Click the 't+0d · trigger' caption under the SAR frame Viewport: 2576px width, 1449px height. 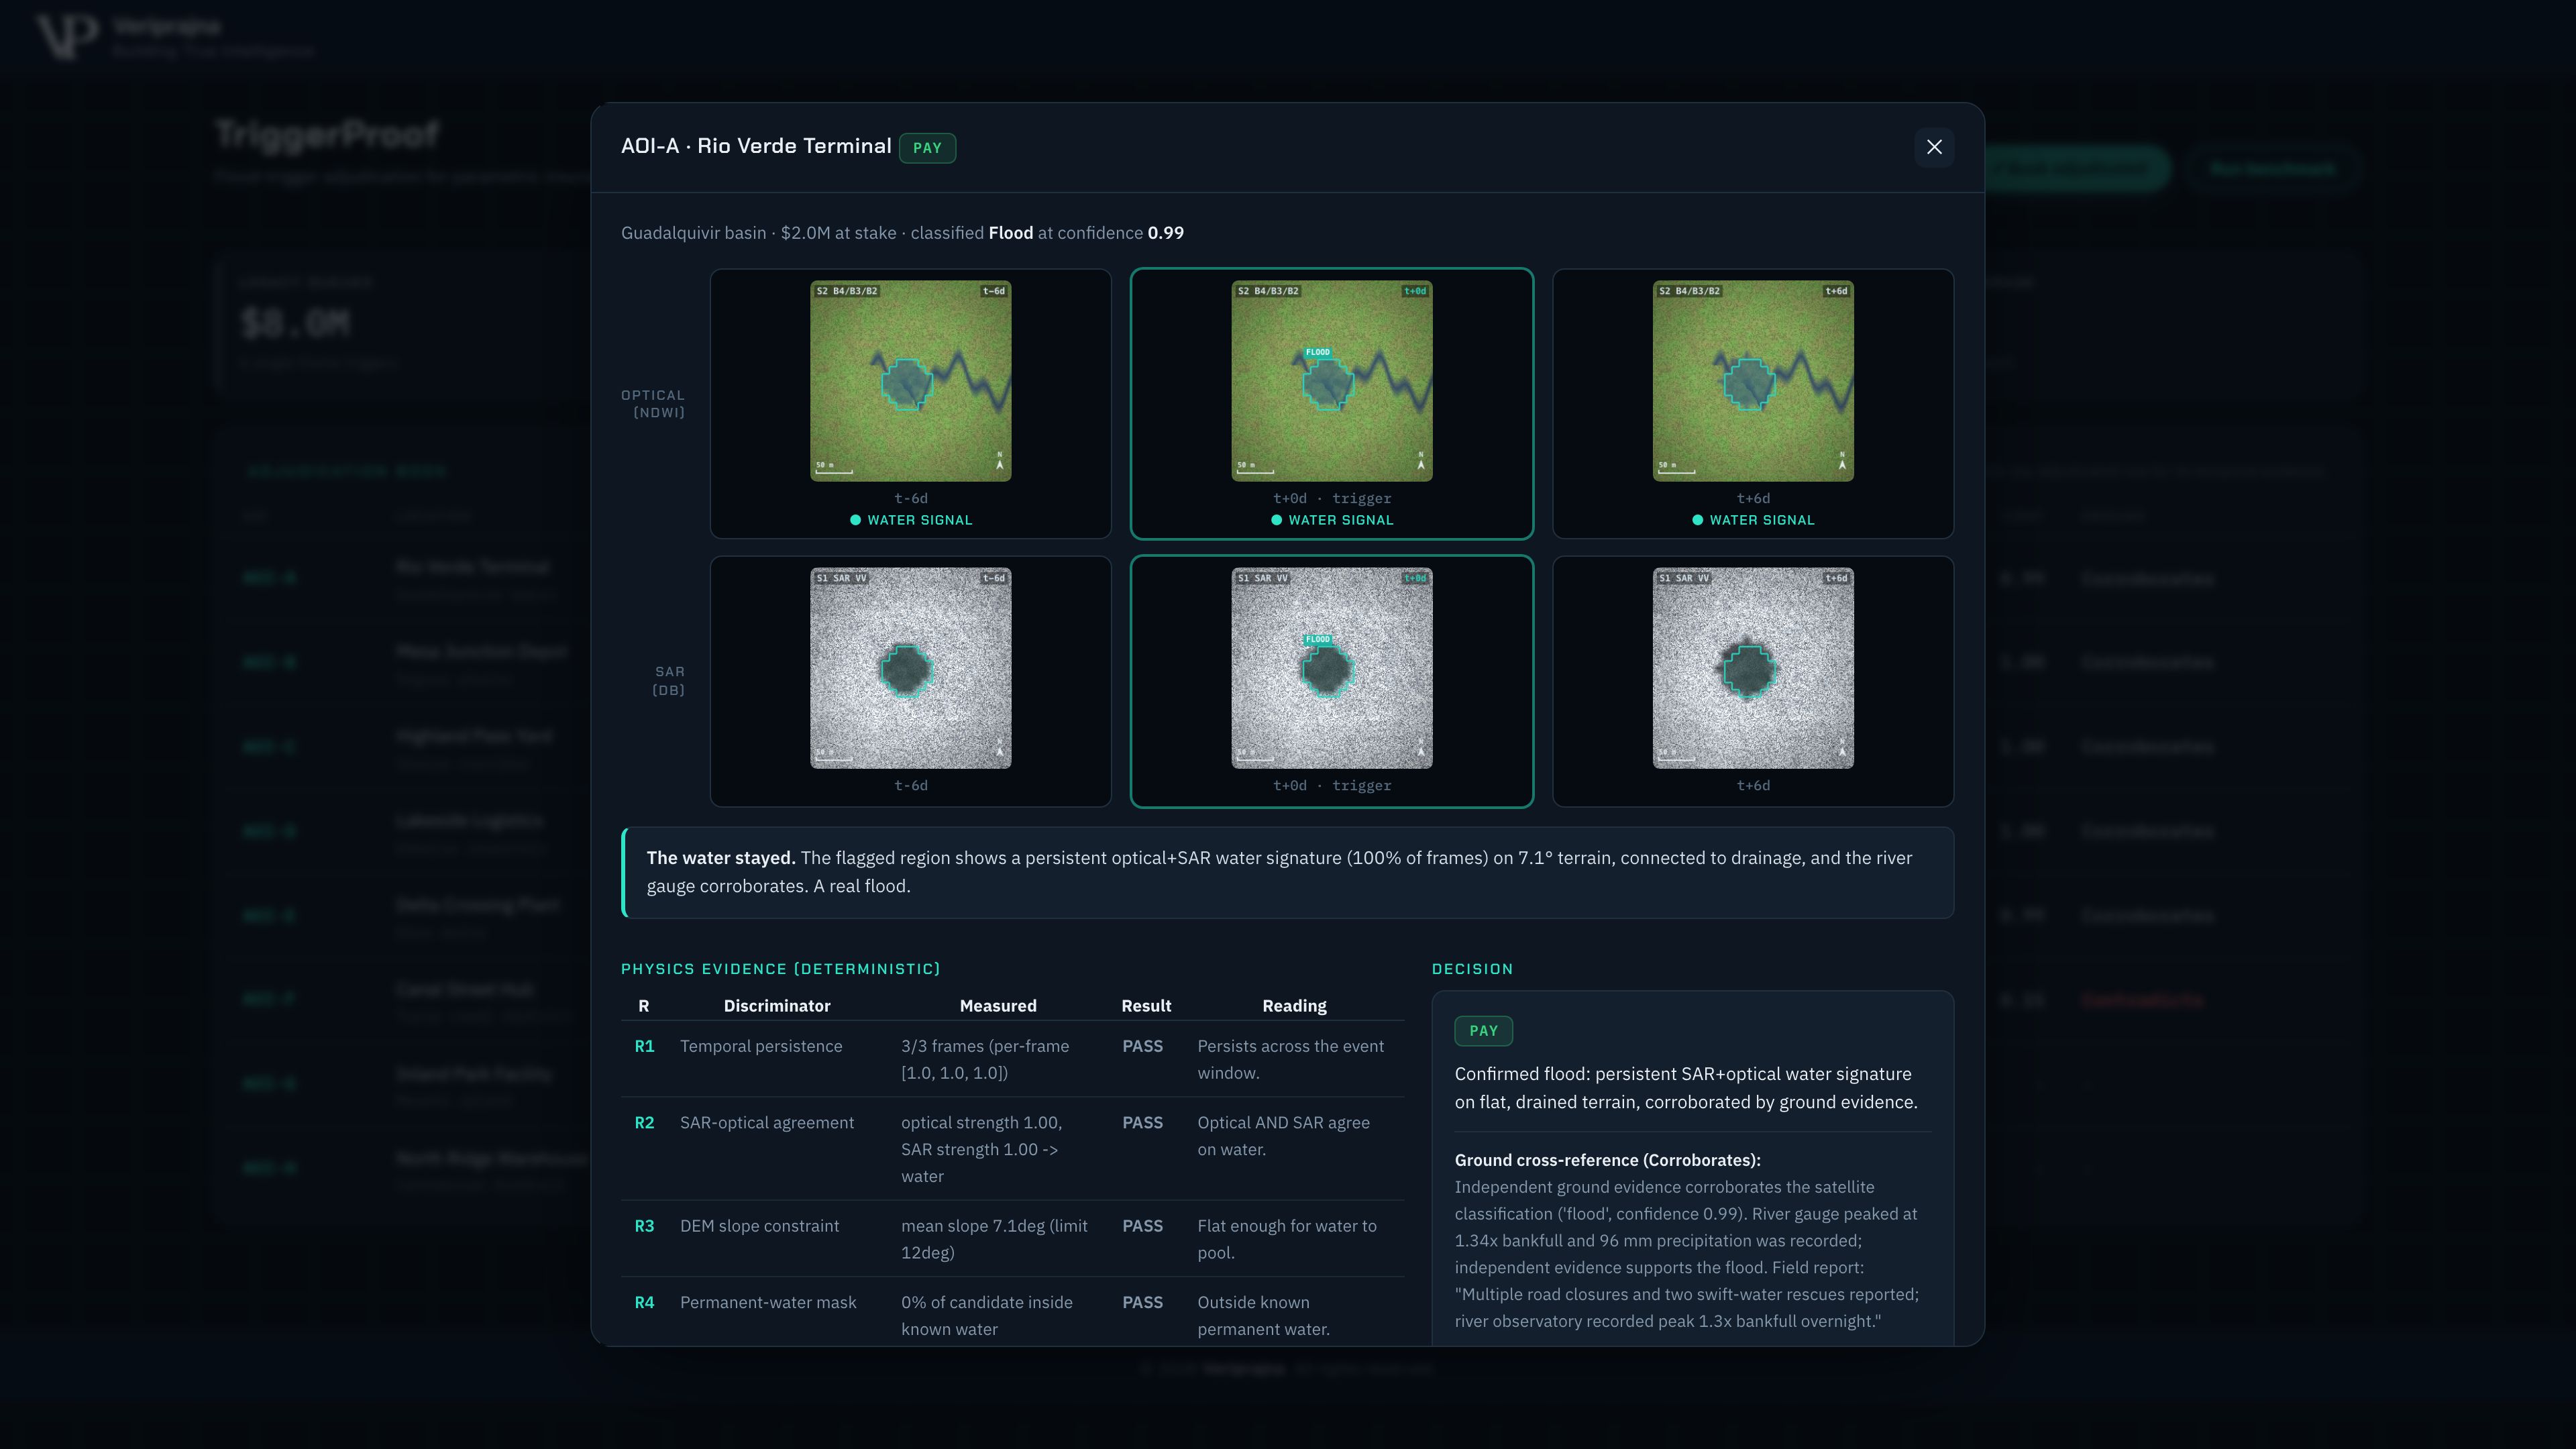[1332, 786]
